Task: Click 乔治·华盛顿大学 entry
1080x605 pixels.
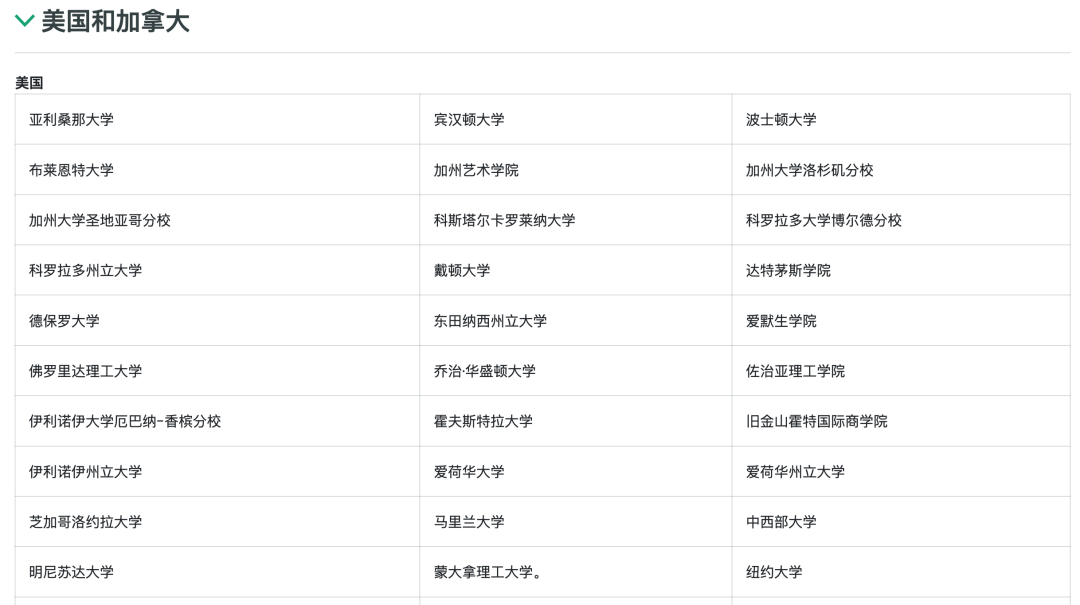Action: pos(484,371)
